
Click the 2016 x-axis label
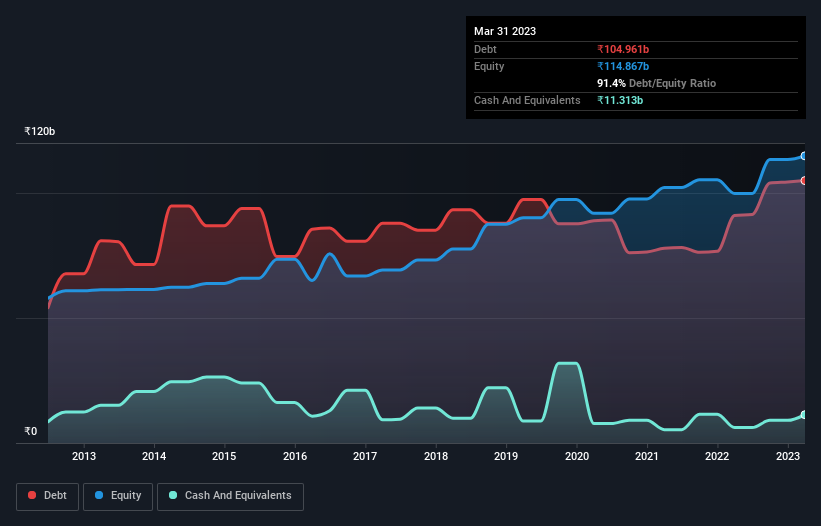tap(295, 456)
